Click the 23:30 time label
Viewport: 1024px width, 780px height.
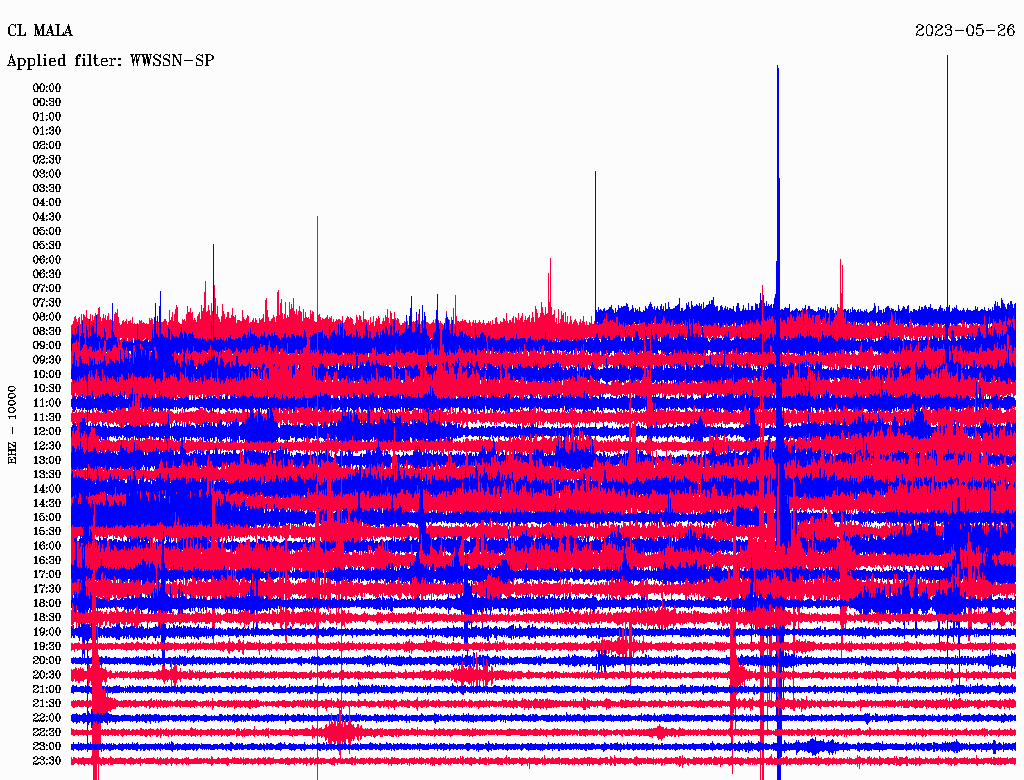(47, 761)
